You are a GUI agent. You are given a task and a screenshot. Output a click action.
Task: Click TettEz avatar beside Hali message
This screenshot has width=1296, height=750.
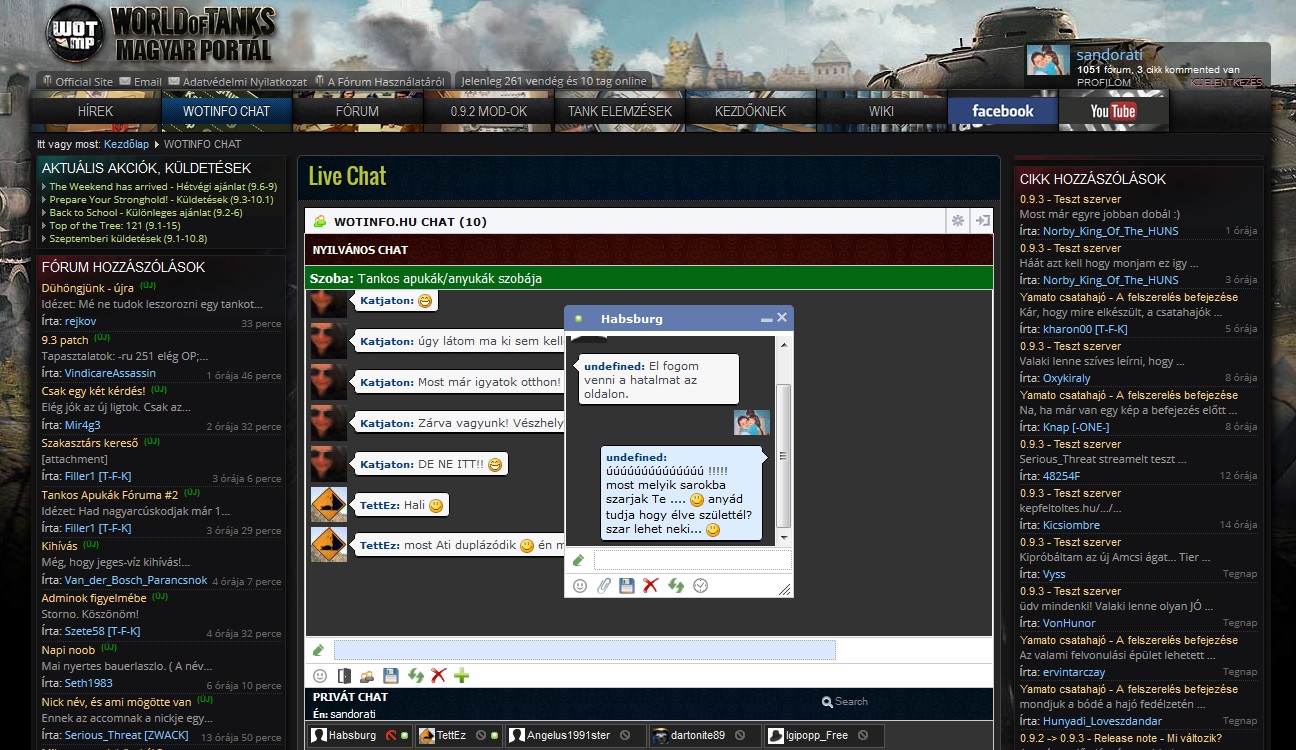[328, 504]
